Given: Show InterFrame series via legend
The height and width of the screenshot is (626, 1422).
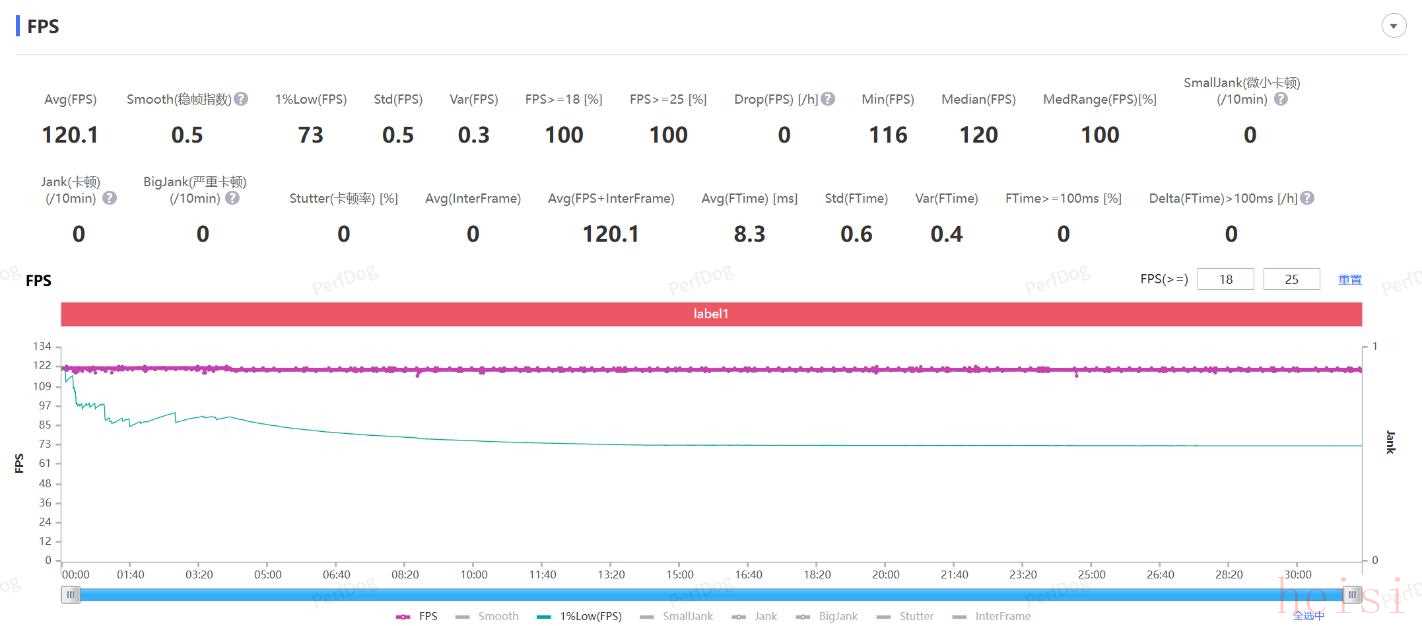Looking at the screenshot, I should click(991, 616).
